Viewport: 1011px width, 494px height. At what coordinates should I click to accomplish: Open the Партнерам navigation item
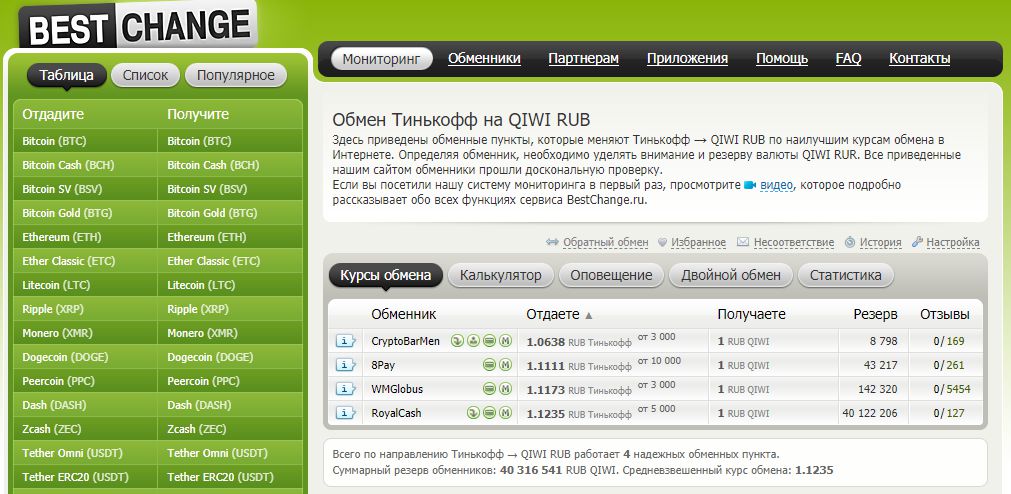tap(584, 59)
